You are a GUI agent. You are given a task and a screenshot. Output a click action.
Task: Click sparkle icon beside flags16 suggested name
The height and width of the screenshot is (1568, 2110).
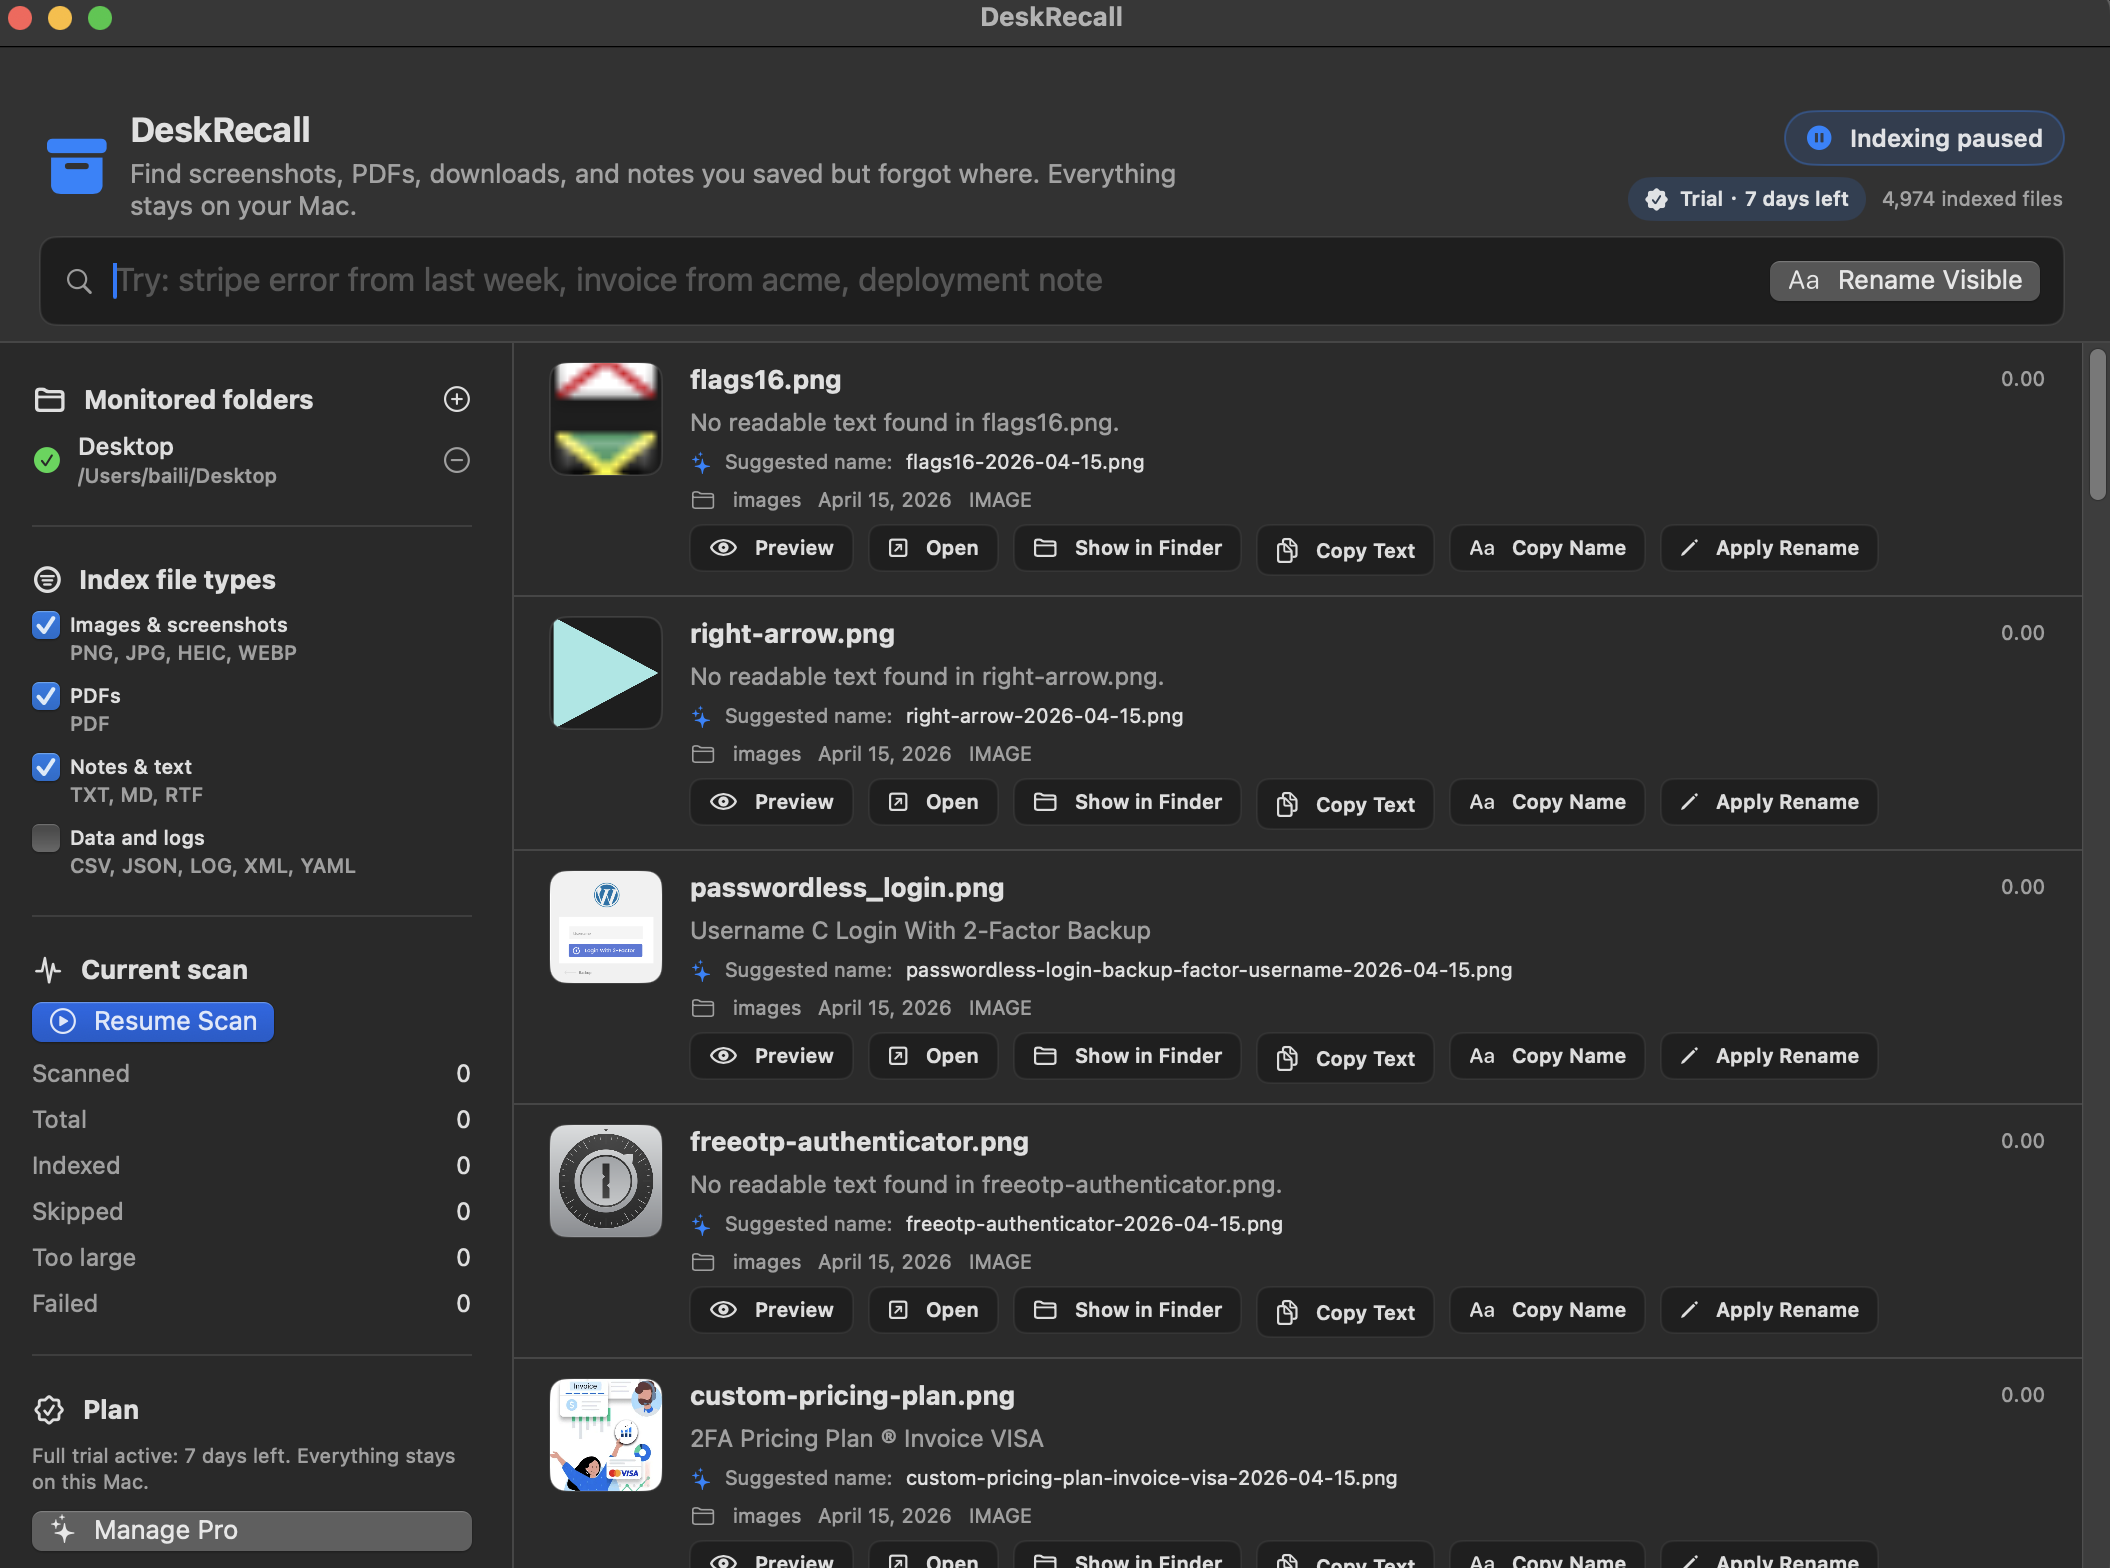click(x=701, y=463)
